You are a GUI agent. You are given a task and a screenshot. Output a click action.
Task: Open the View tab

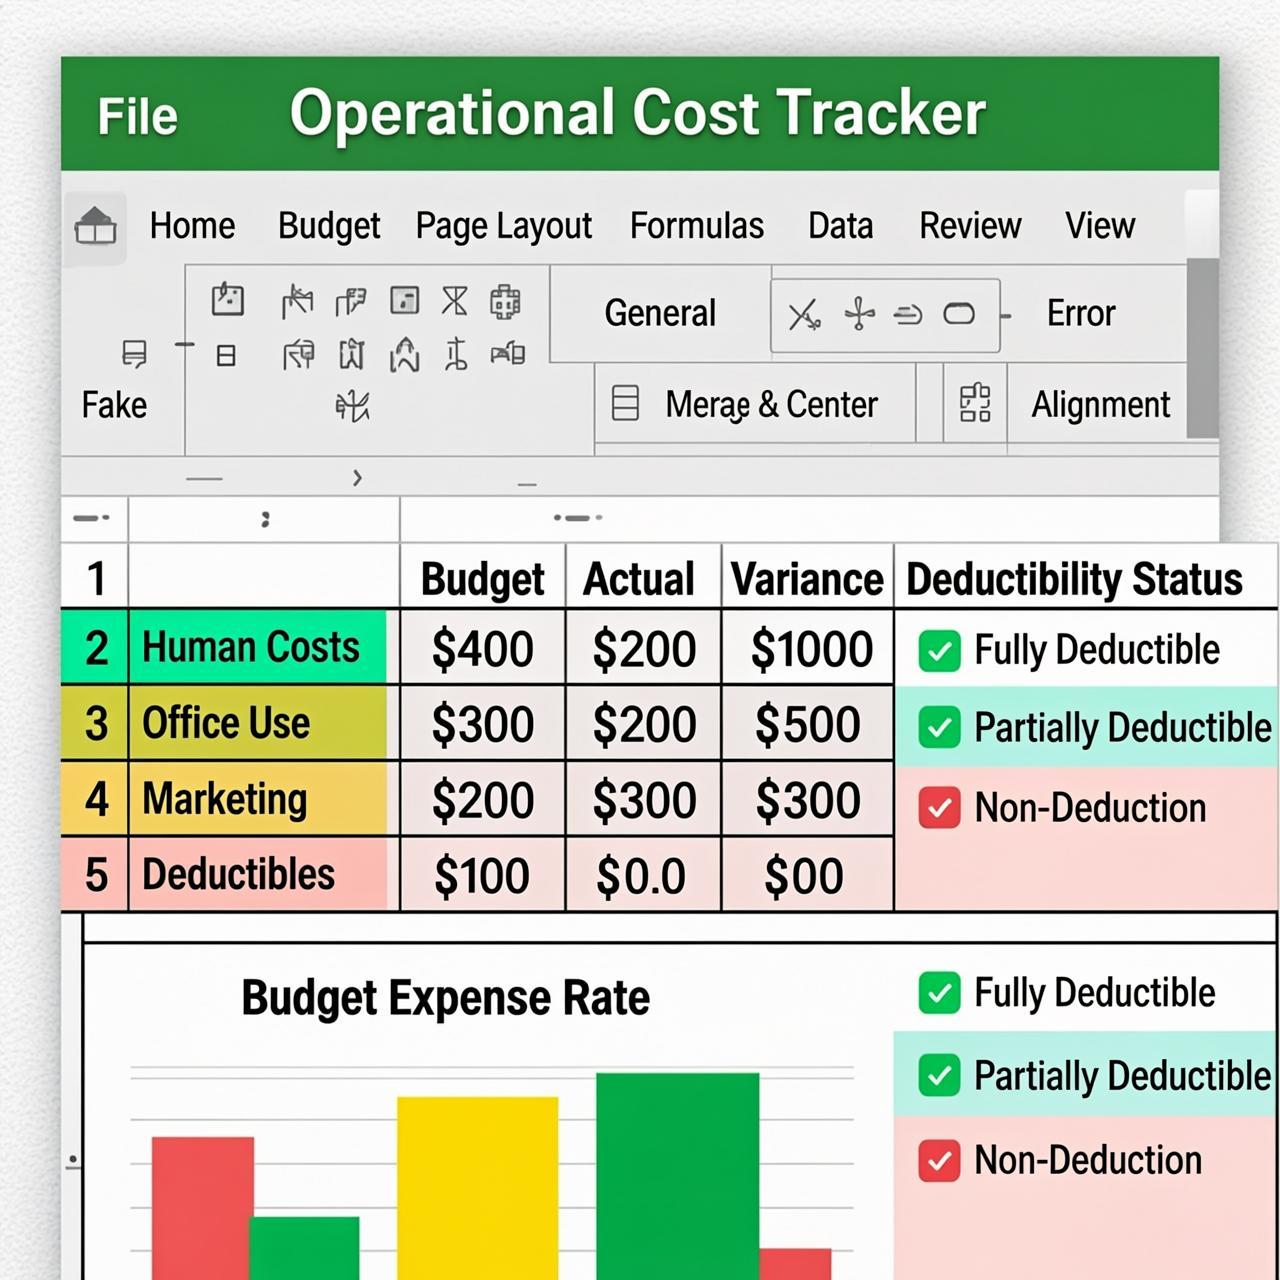1100,226
